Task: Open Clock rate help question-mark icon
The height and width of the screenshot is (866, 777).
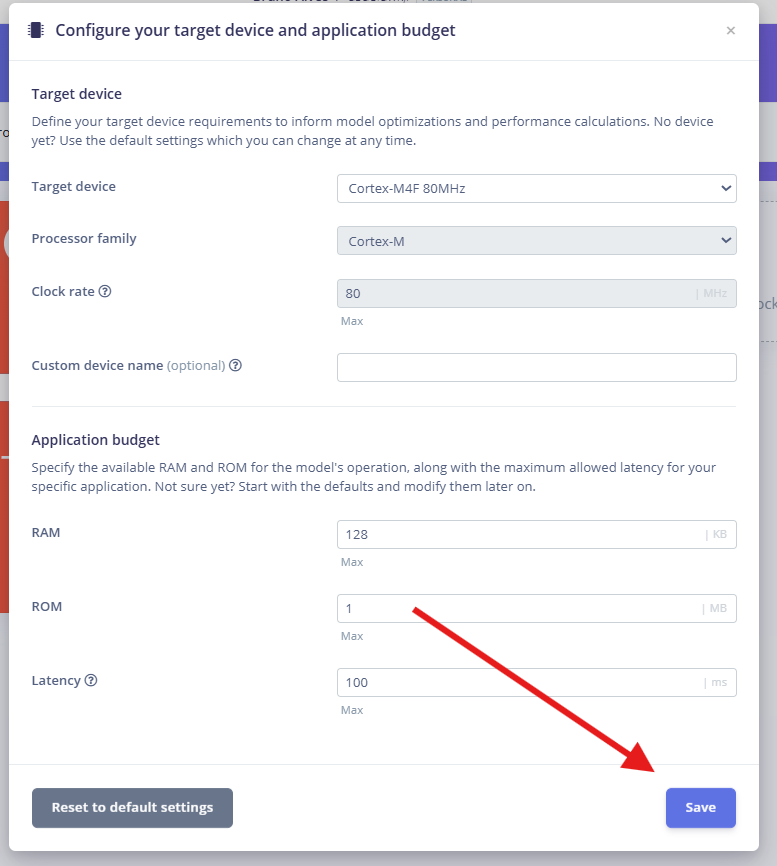Action: tap(105, 291)
